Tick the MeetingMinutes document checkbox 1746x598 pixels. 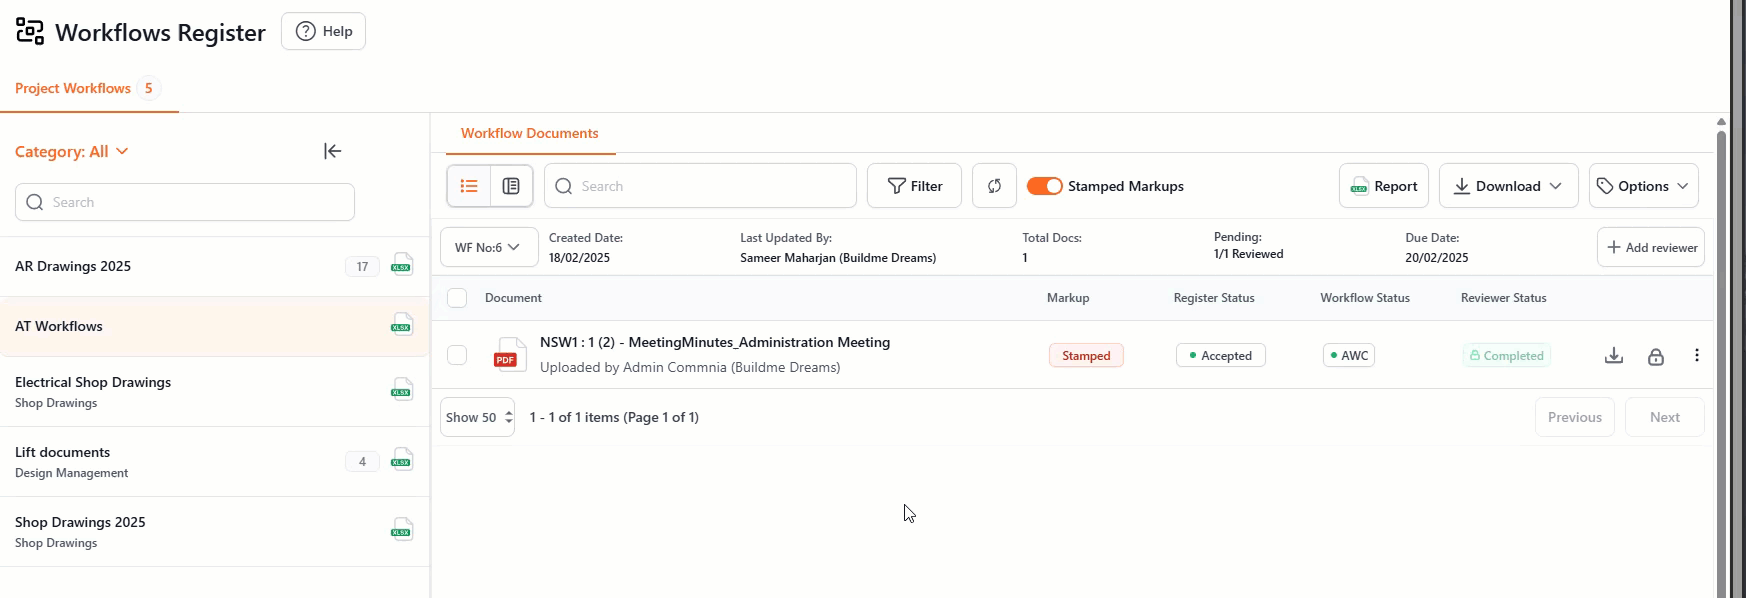(x=457, y=355)
